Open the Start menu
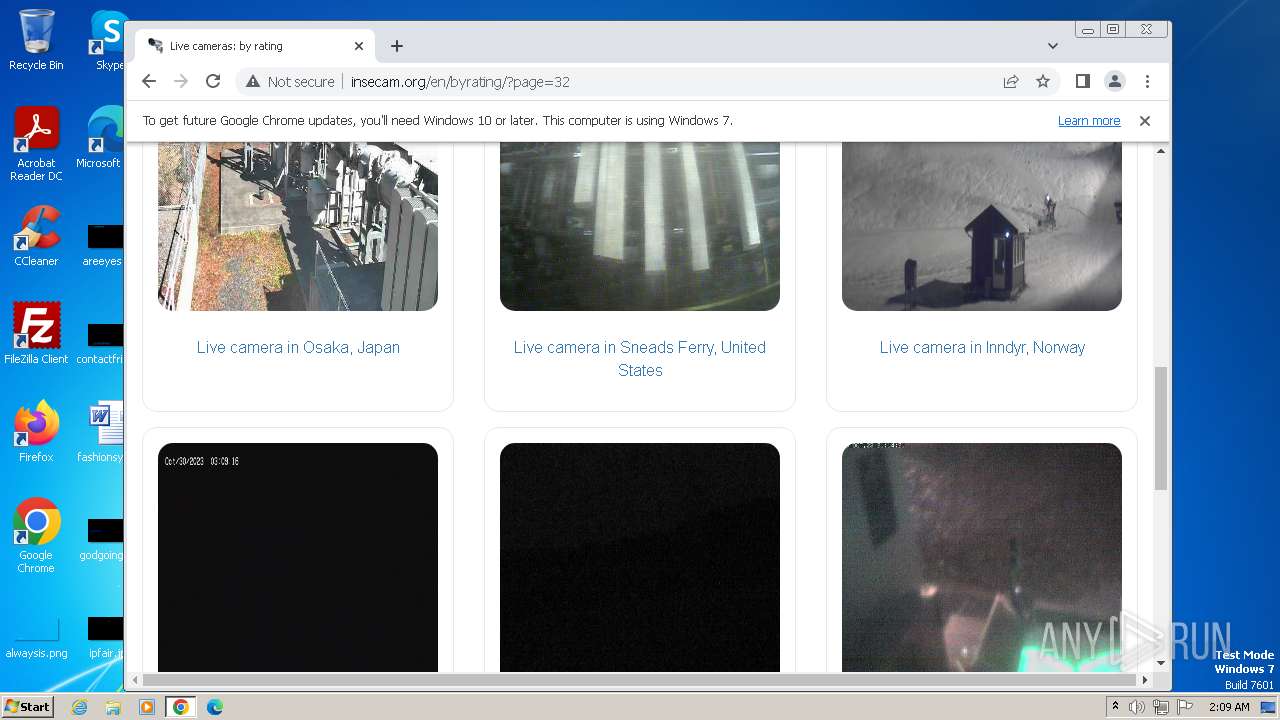1280x720 pixels. [27, 707]
